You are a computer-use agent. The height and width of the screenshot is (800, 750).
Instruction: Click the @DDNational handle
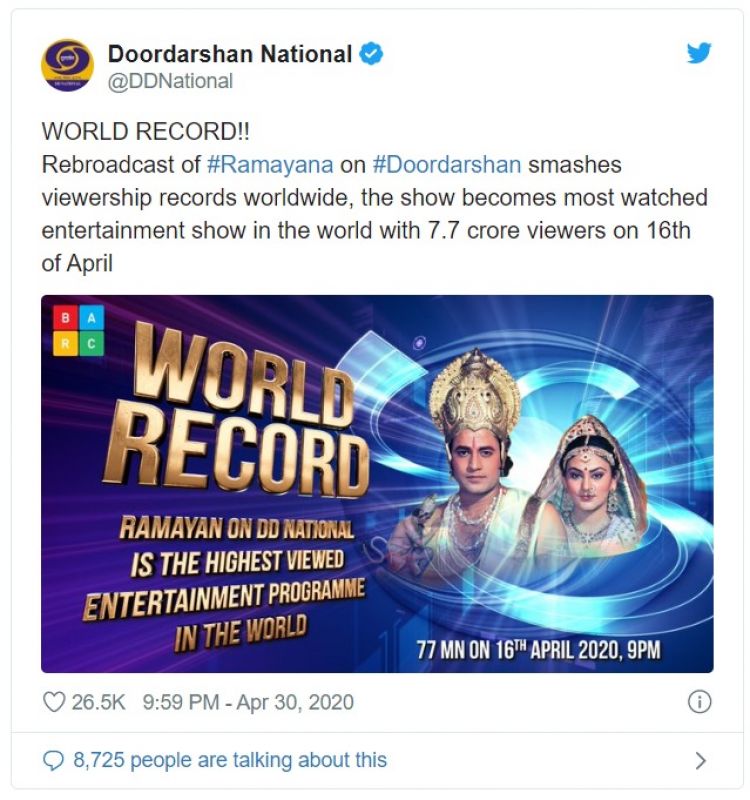(x=170, y=81)
